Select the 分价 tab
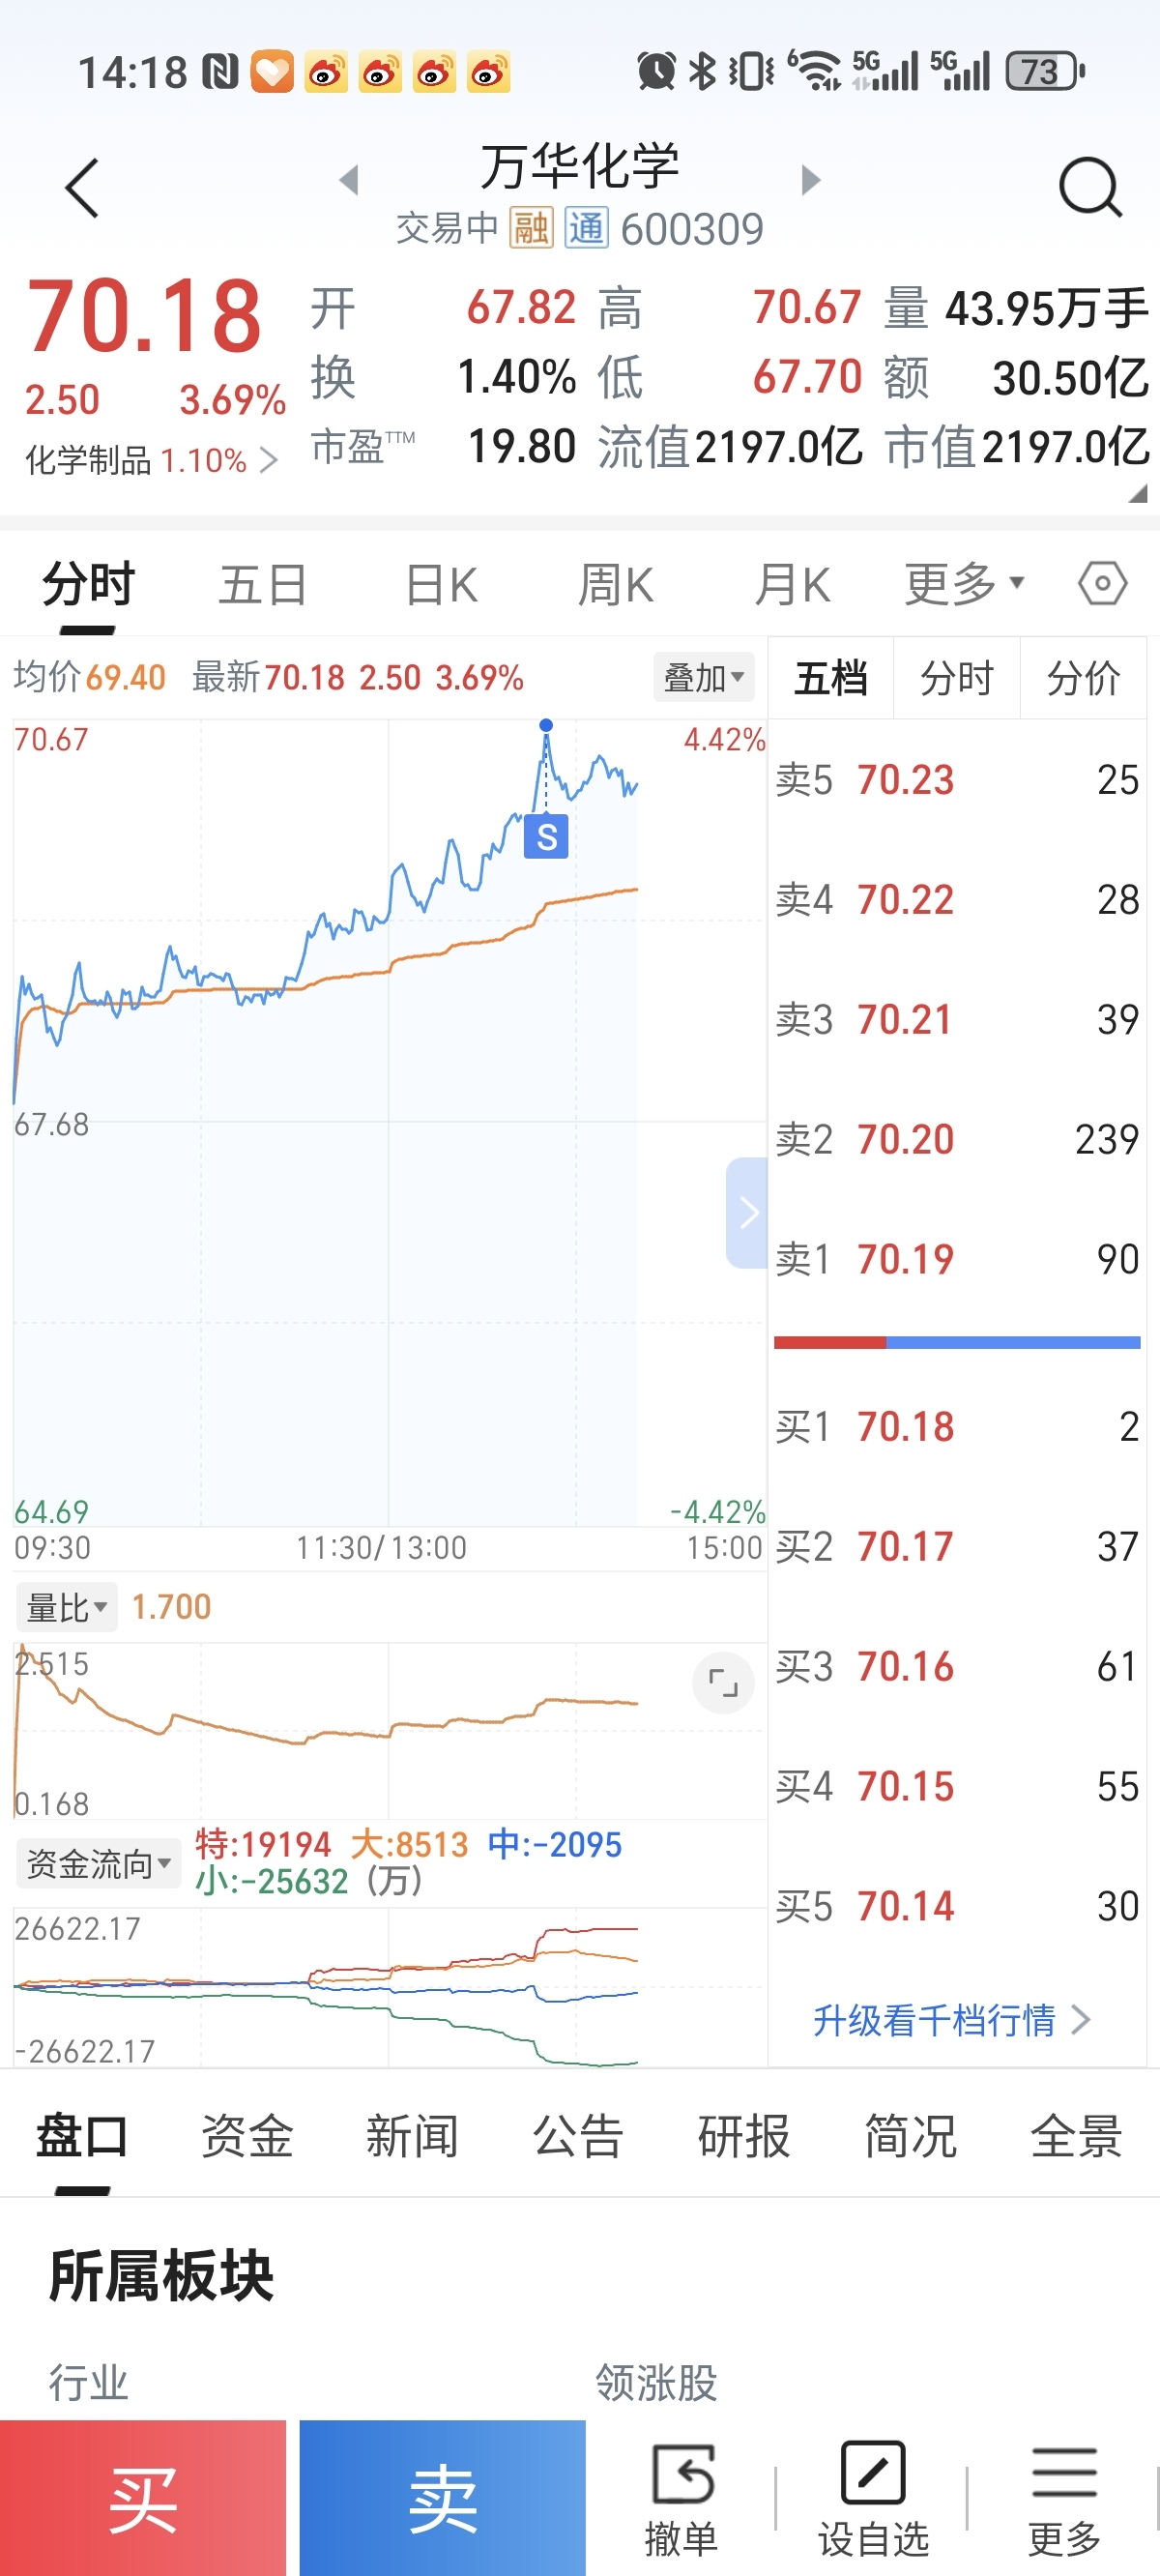This screenshot has height=2576, width=1160. [x=1083, y=678]
